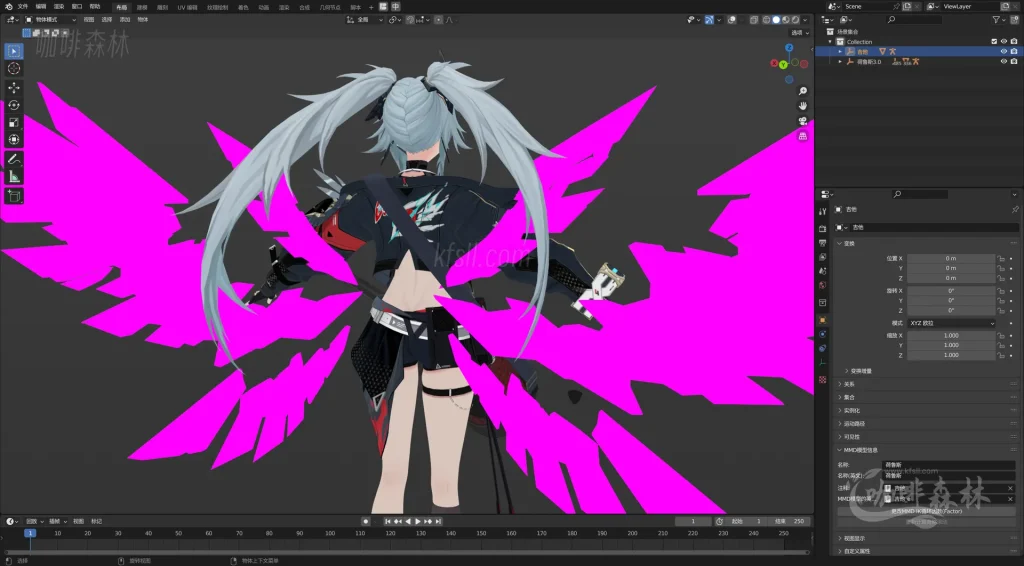Toggle X-ray display in viewport header
1024x566 pixels.
pyautogui.click(x=754, y=20)
